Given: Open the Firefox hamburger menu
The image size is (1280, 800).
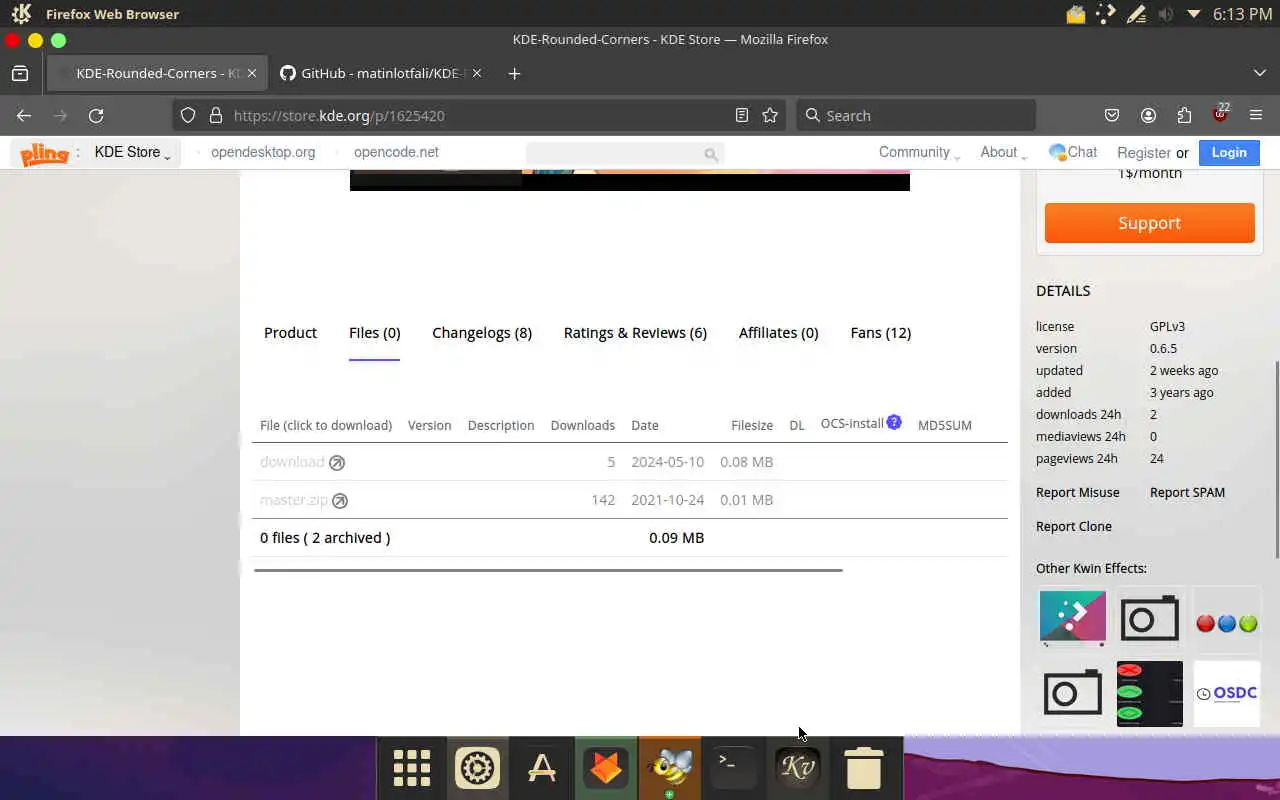Looking at the screenshot, I should pyautogui.click(x=1256, y=115).
